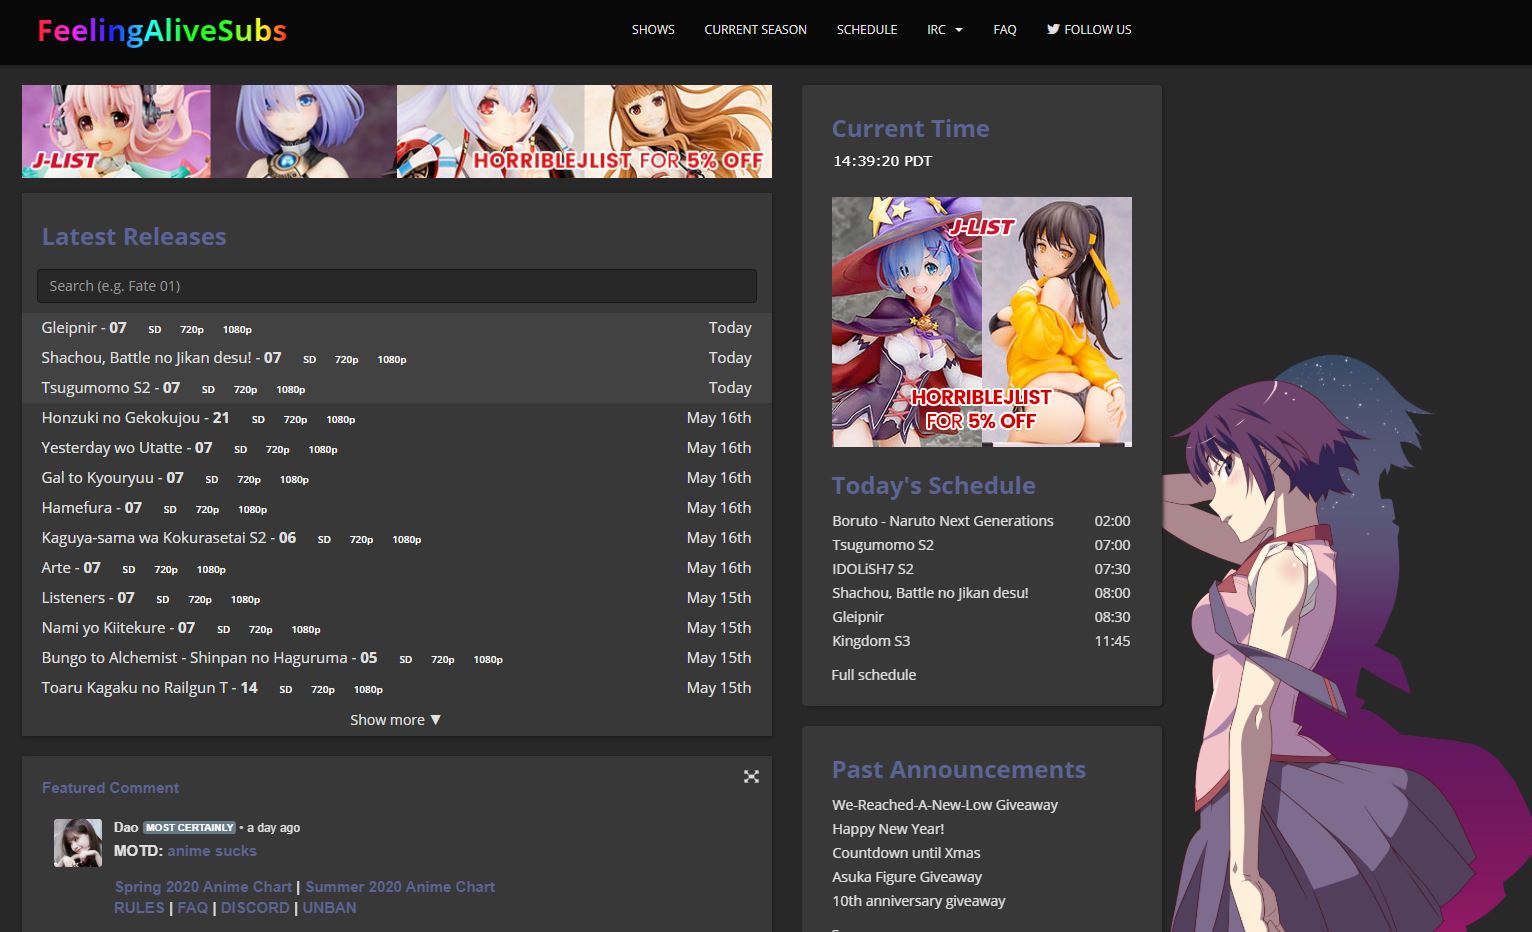Open the IRC dropdown menu
1532x932 pixels.
click(944, 29)
